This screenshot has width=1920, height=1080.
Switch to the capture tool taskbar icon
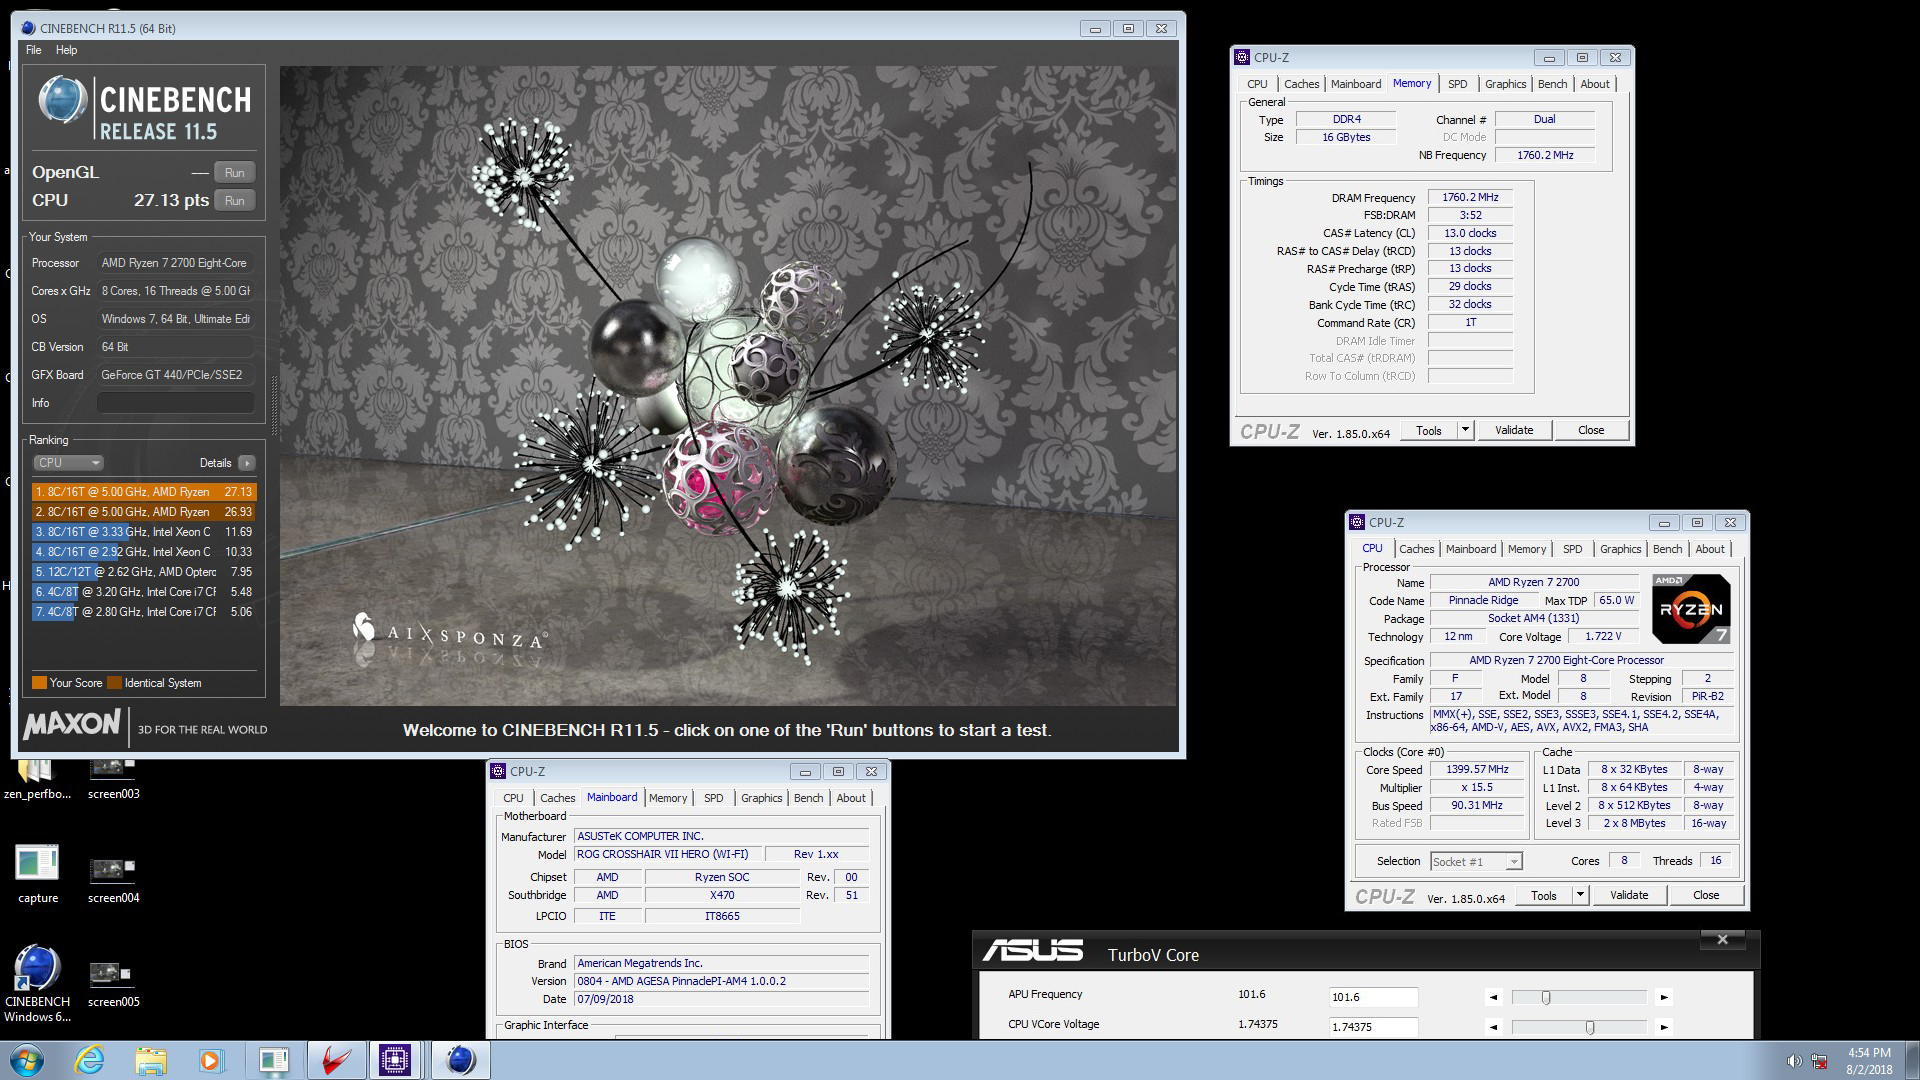(x=273, y=1060)
